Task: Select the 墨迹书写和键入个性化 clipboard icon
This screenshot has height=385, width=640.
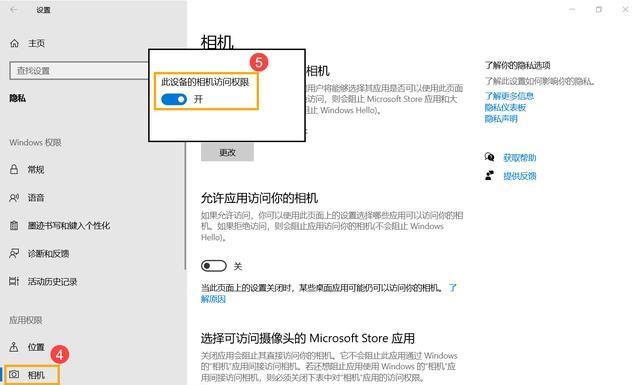Action: point(14,225)
